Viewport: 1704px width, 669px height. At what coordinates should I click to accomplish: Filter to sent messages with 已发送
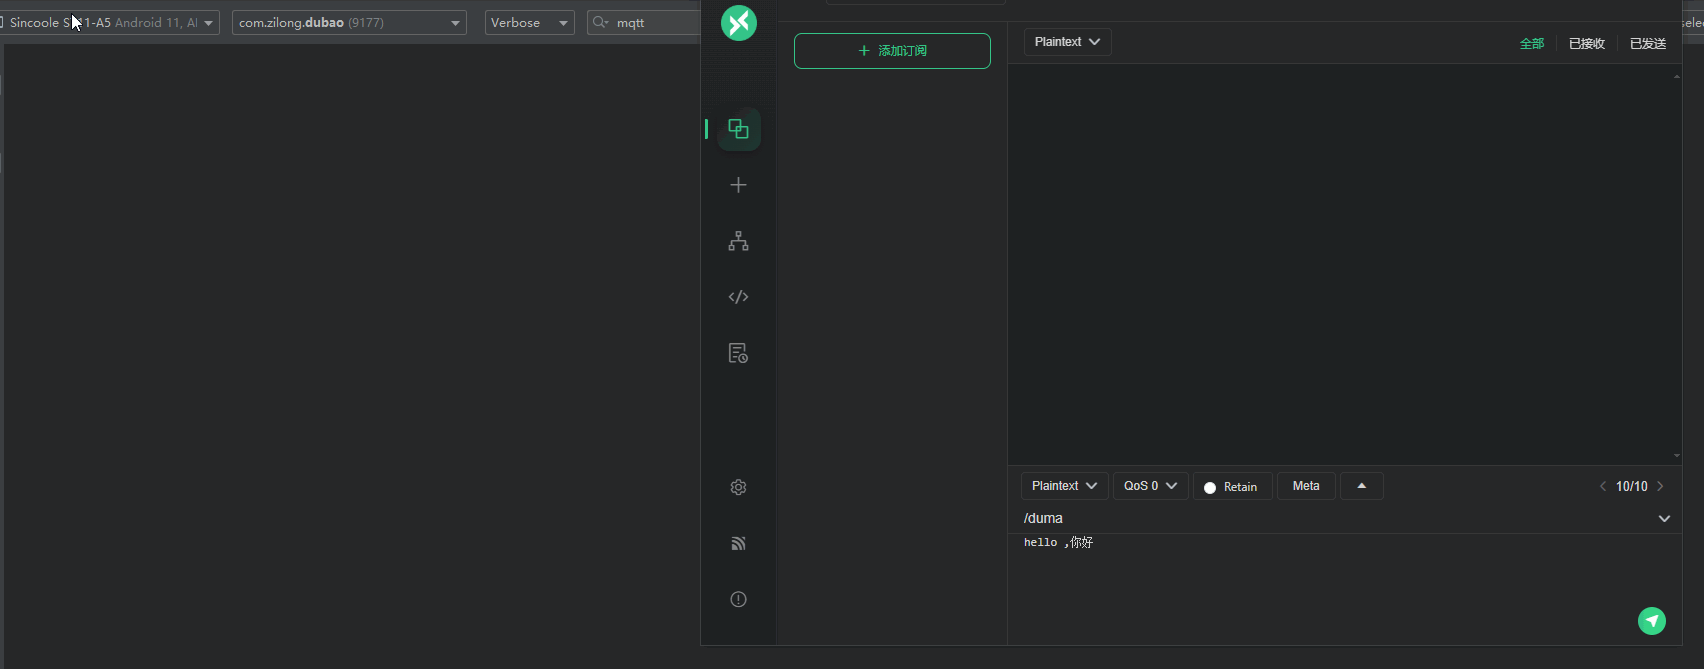coord(1648,43)
